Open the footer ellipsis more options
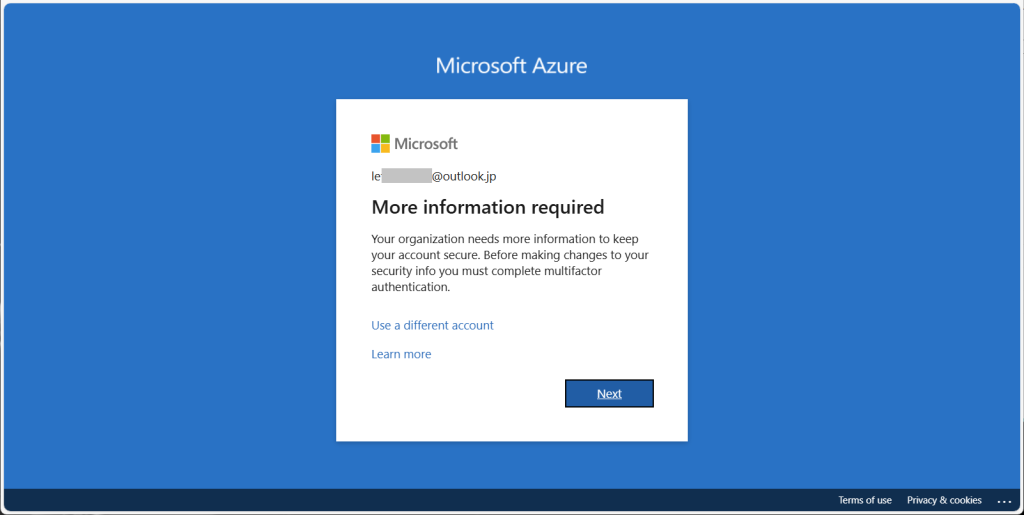This screenshot has width=1024, height=515. [1005, 501]
